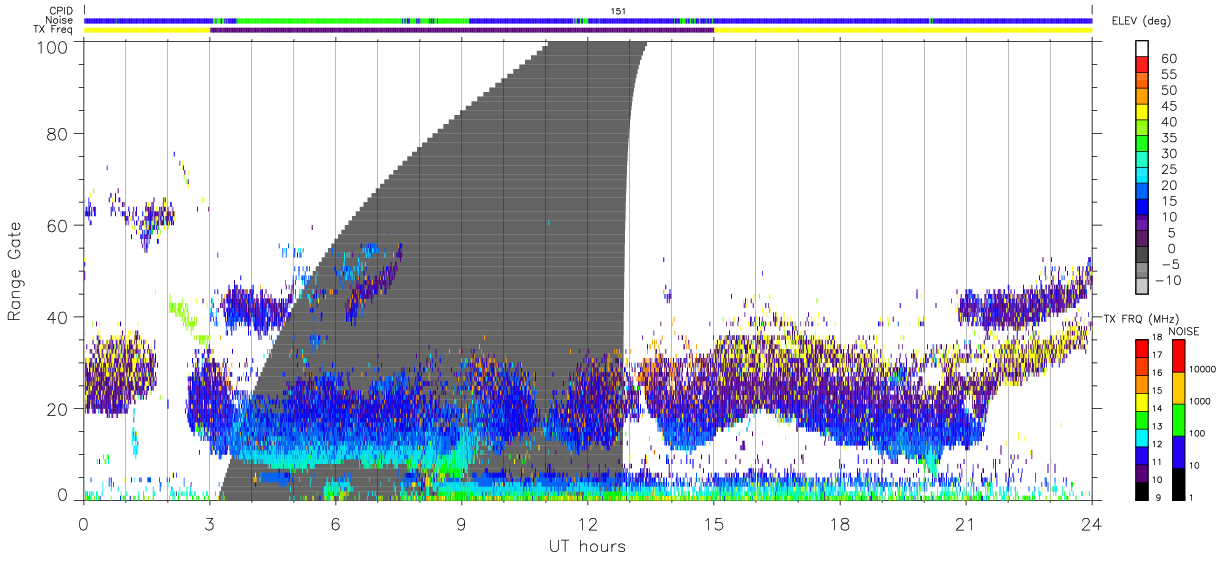The image size is (1228, 567).
Task: Select the yellow ELEV swatch between 40 and 45
Action: coord(1142,113)
